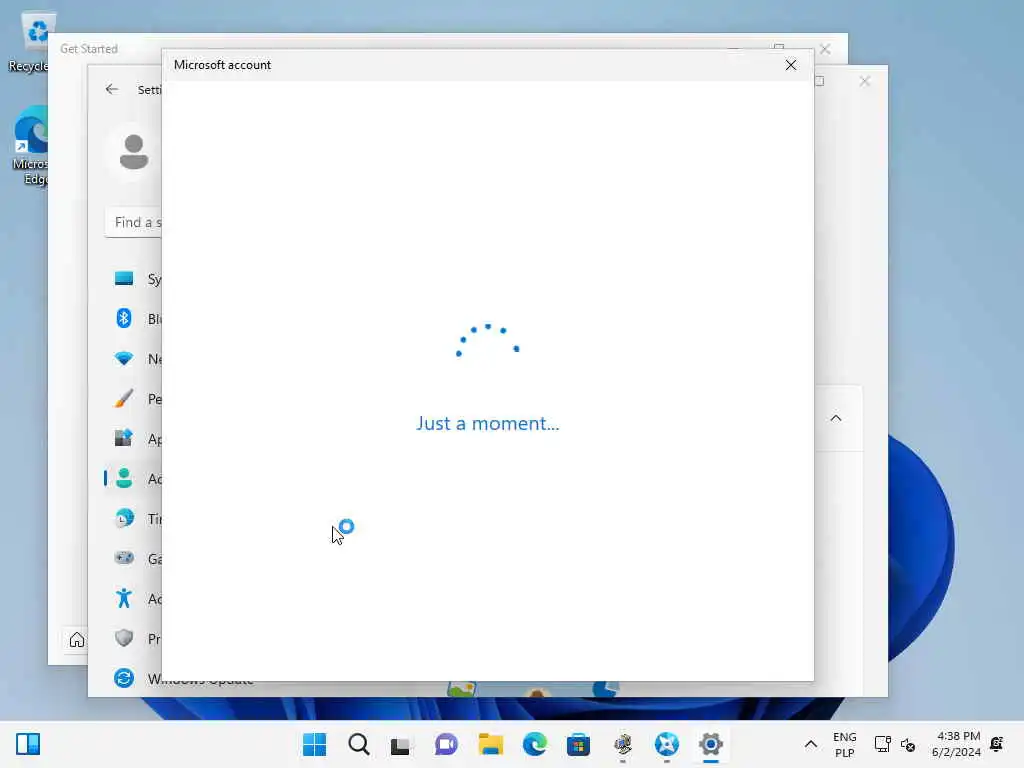
Task: Open the muted volume tray icon
Action: (x=908, y=744)
